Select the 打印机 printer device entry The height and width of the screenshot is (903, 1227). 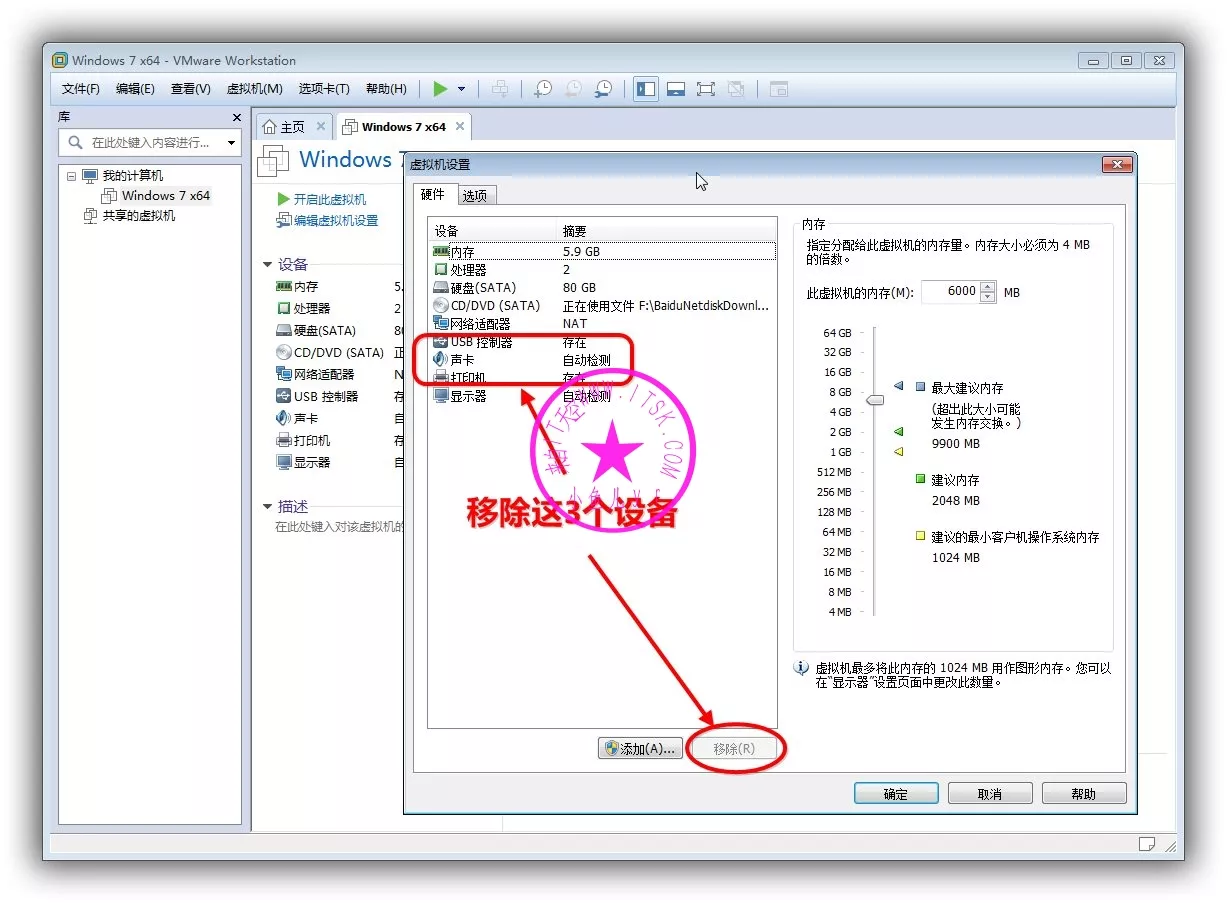tap(467, 378)
